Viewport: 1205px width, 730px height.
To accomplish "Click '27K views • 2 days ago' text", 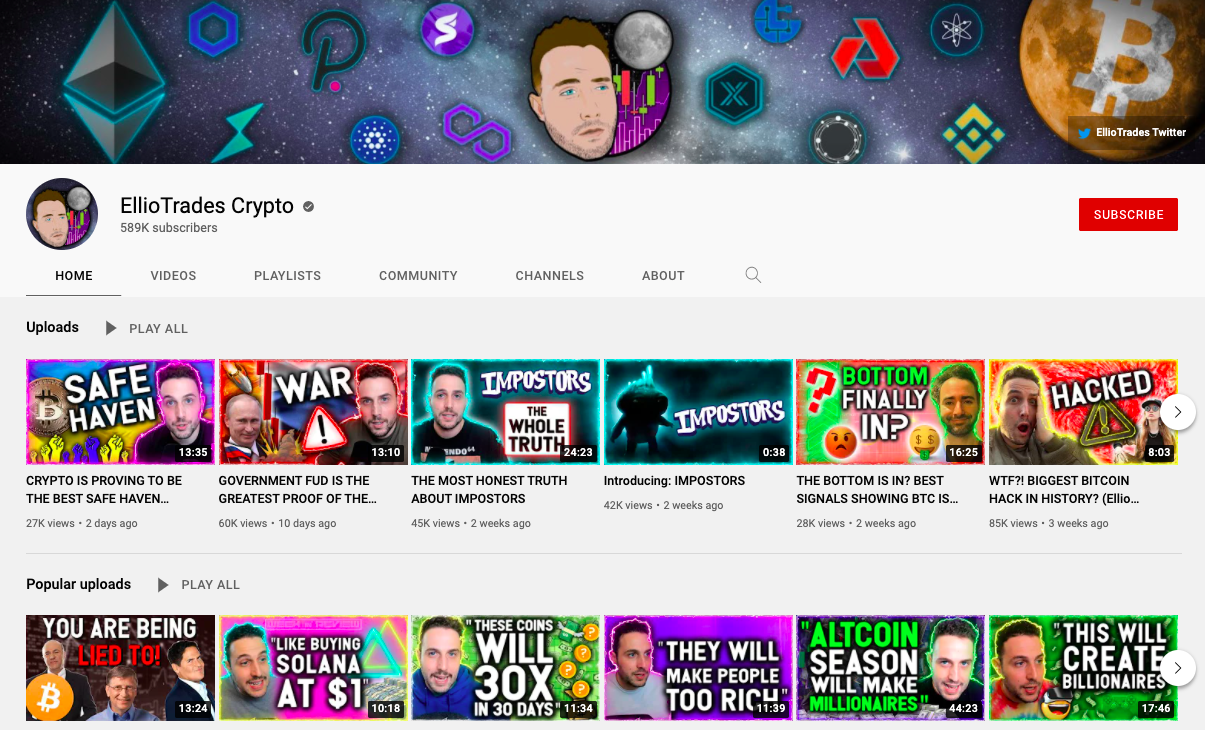I will (82, 523).
